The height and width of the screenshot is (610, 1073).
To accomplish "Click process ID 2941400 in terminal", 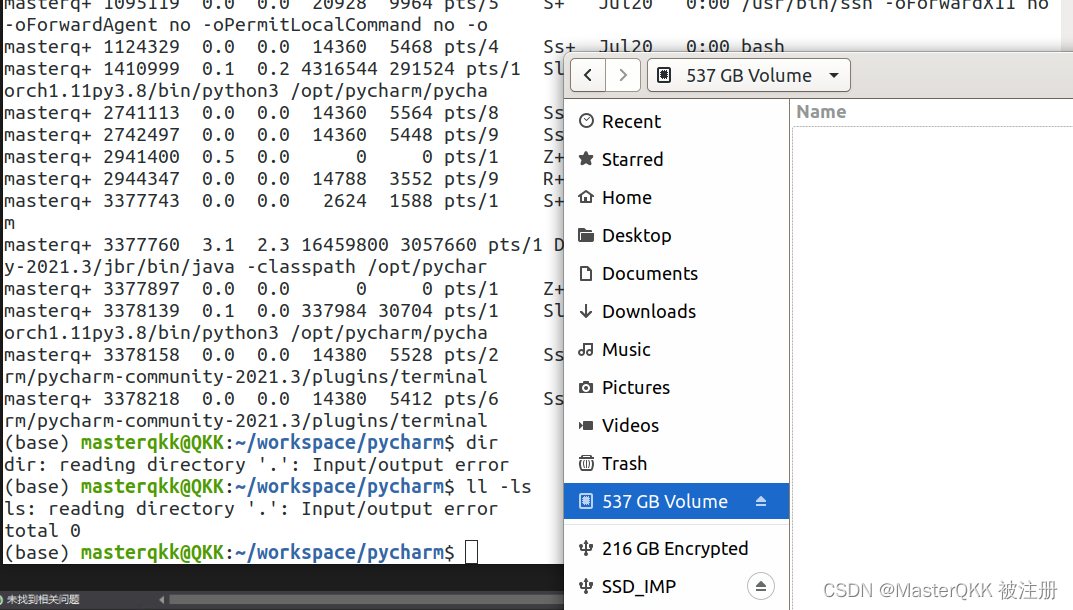I will click(141, 157).
